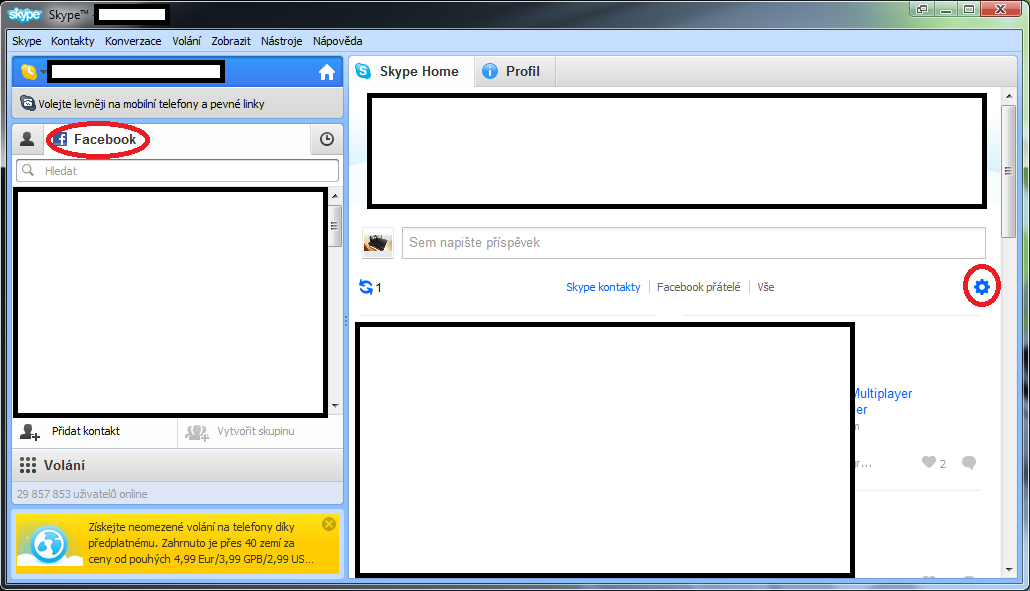Click the contact list scroll down arrow
Screen dimensions: 1030x591
(335, 406)
